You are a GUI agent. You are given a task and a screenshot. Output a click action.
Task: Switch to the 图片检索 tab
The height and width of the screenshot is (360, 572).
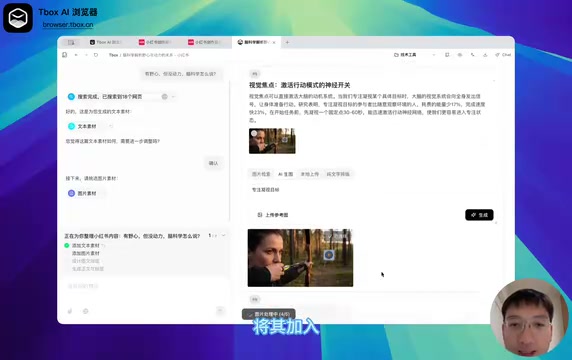coord(261,174)
